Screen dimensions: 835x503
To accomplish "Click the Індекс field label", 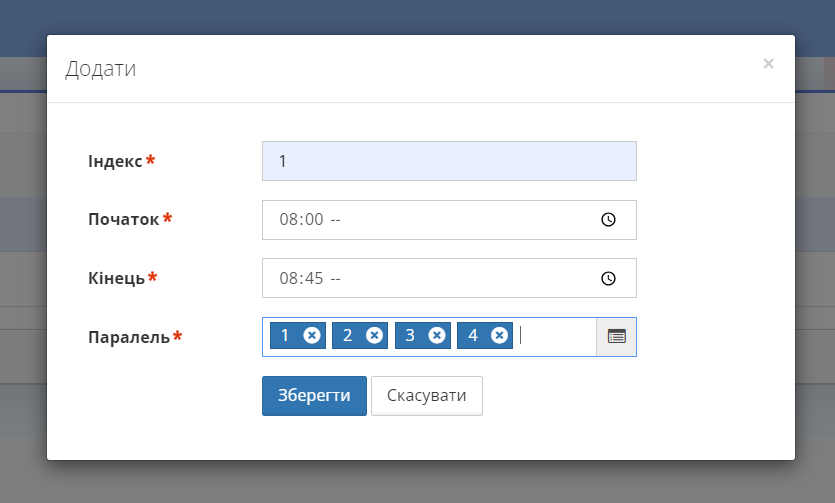I will [x=115, y=161].
